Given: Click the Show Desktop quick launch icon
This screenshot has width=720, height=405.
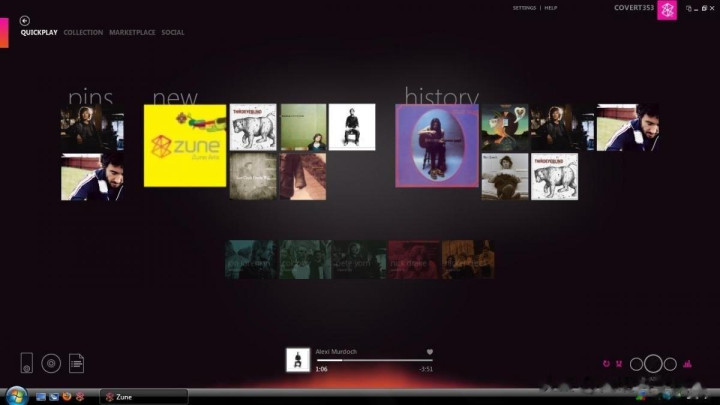Looking at the screenshot, I should [41, 397].
